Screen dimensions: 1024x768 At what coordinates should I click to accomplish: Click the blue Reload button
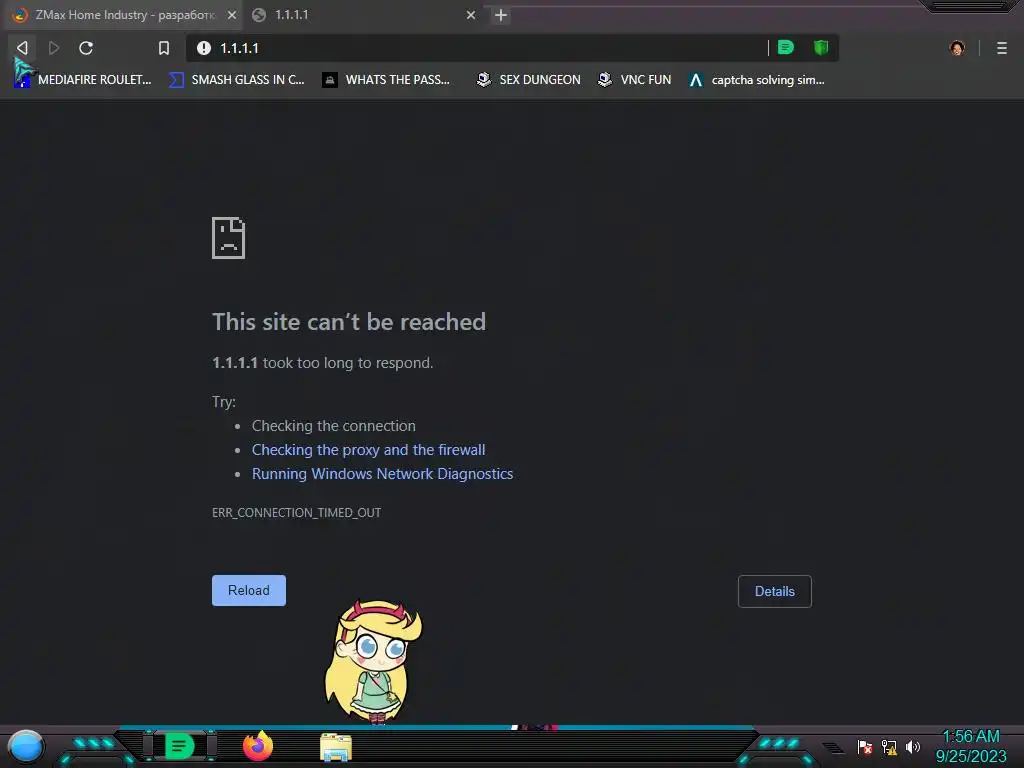(x=249, y=590)
